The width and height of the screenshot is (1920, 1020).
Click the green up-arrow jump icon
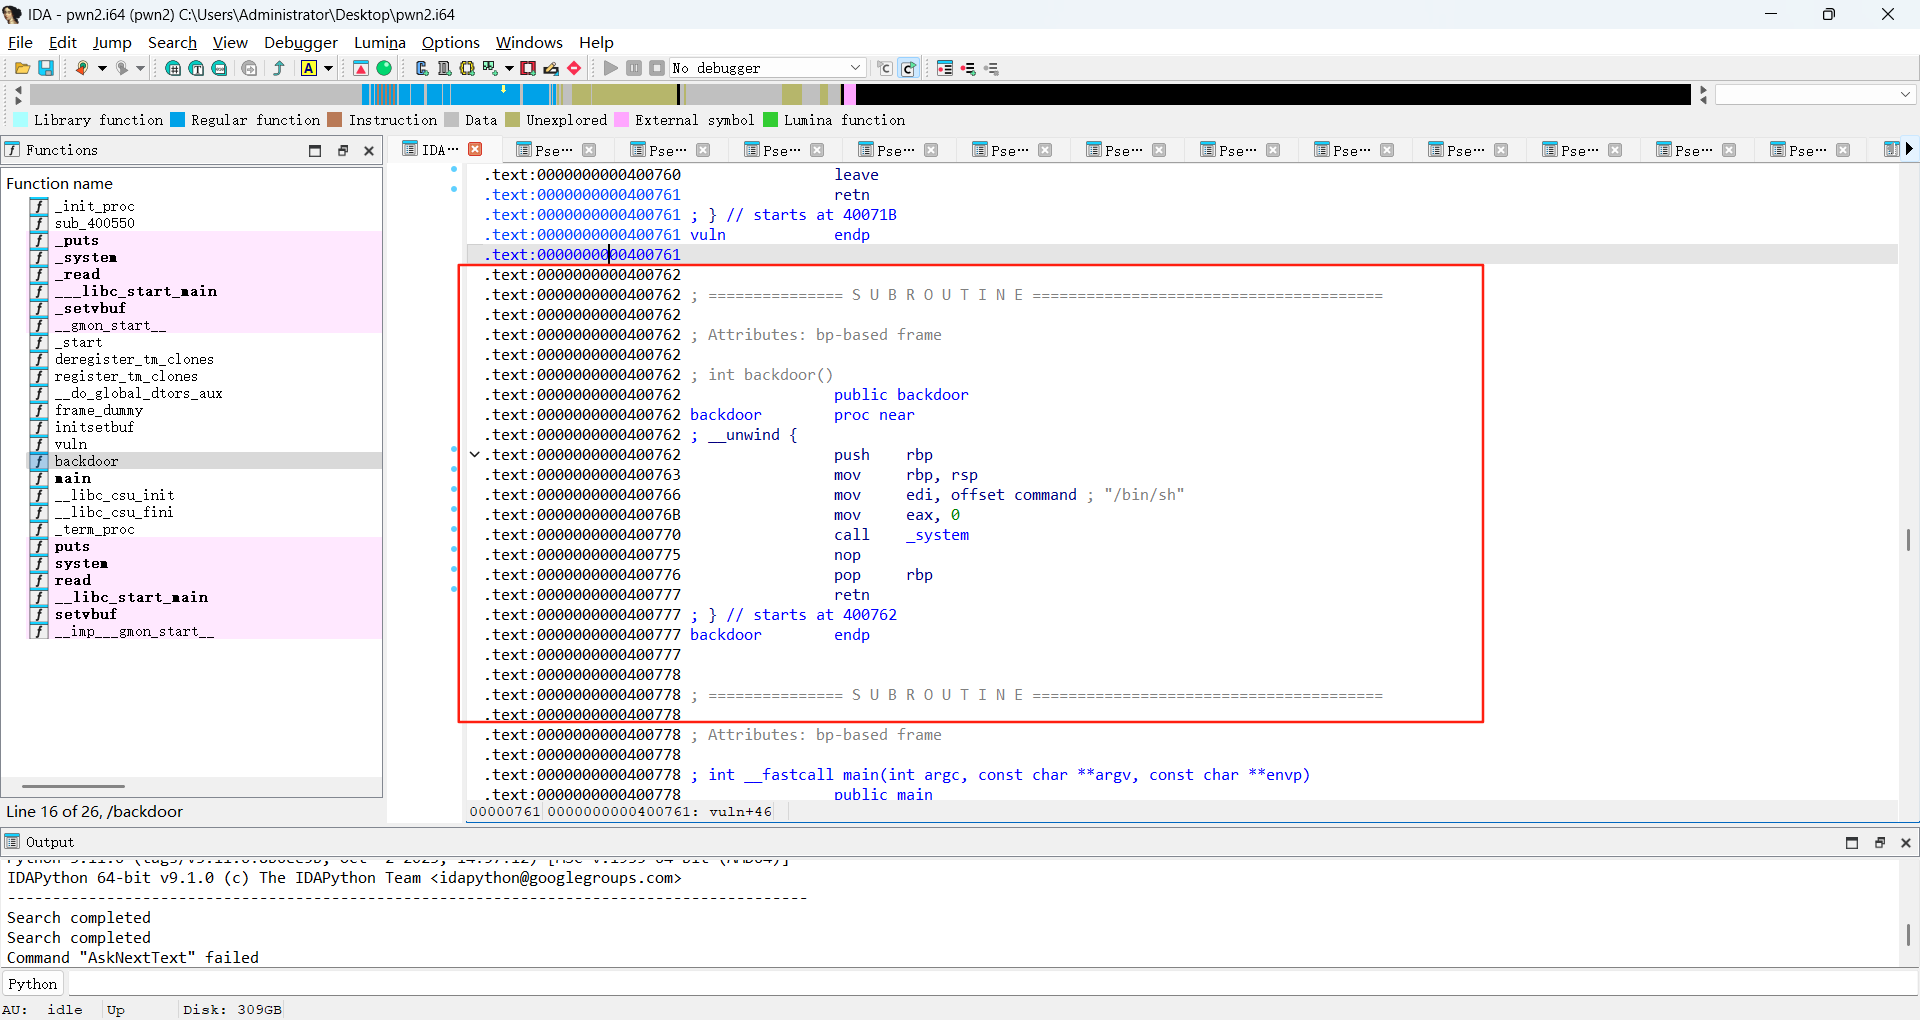[x=279, y=68]
